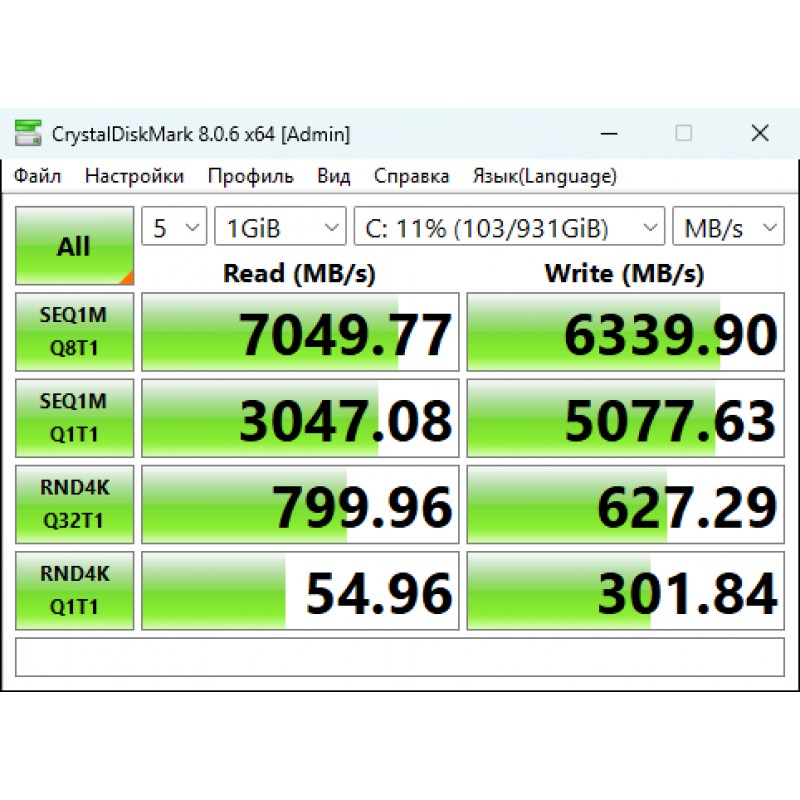Open the Язык(Language) menu
The image size is (800, 800).
(x=544, y=177)
